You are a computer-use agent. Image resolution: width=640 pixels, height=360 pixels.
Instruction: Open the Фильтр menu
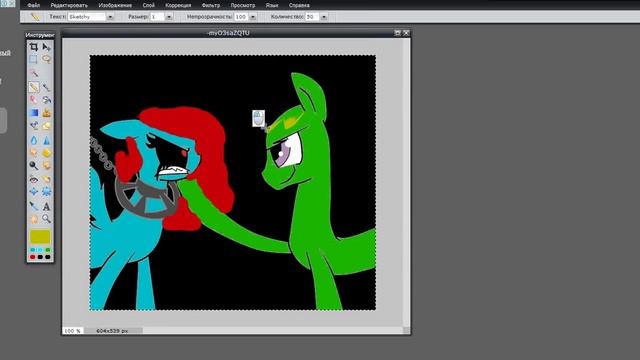[x=211, y=5]
